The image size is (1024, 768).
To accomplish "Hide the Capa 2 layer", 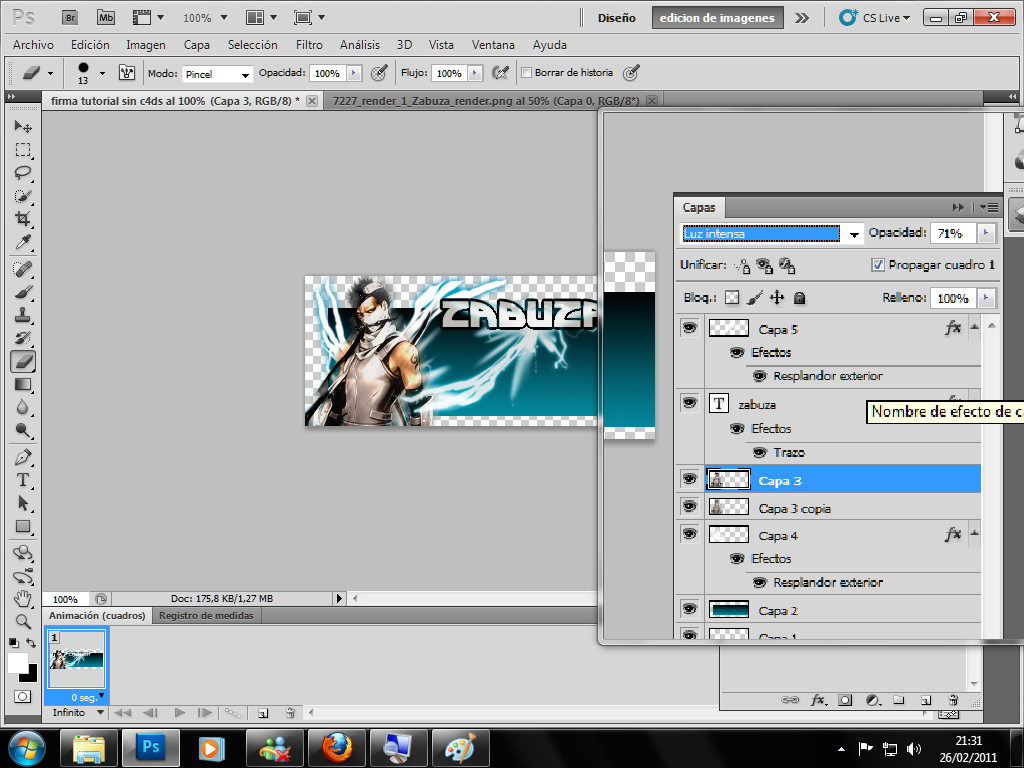I will 690,609.
